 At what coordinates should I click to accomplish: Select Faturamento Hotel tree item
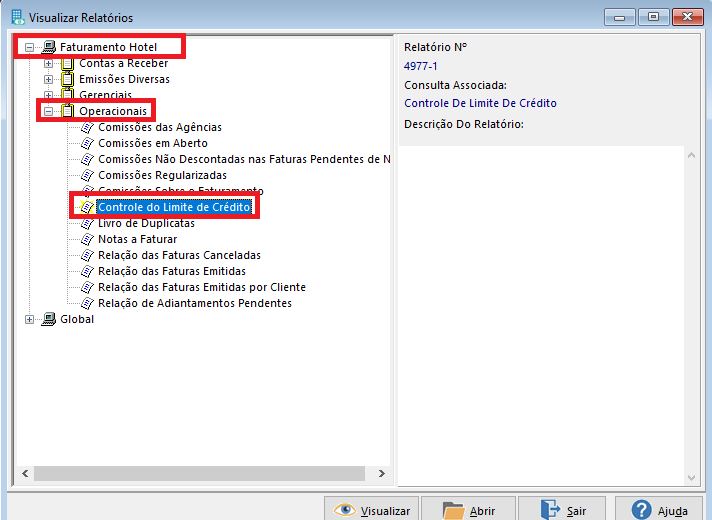pyautogui.click(x=109, y=47)
